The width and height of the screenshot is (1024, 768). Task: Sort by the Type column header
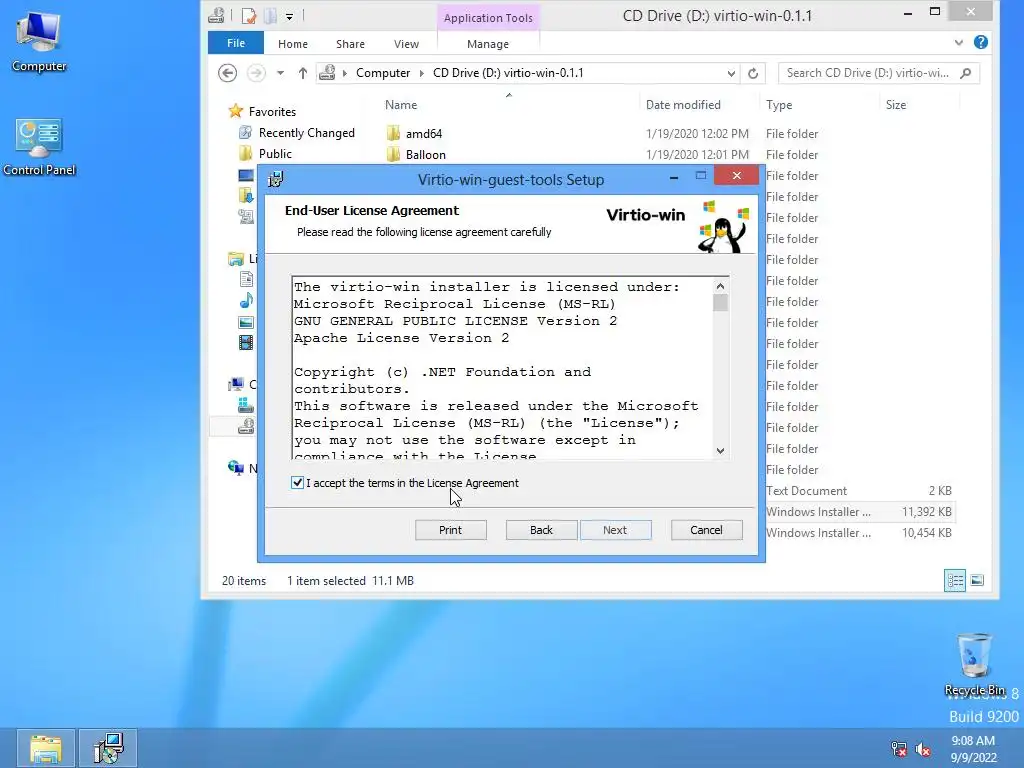pos(779,104)
